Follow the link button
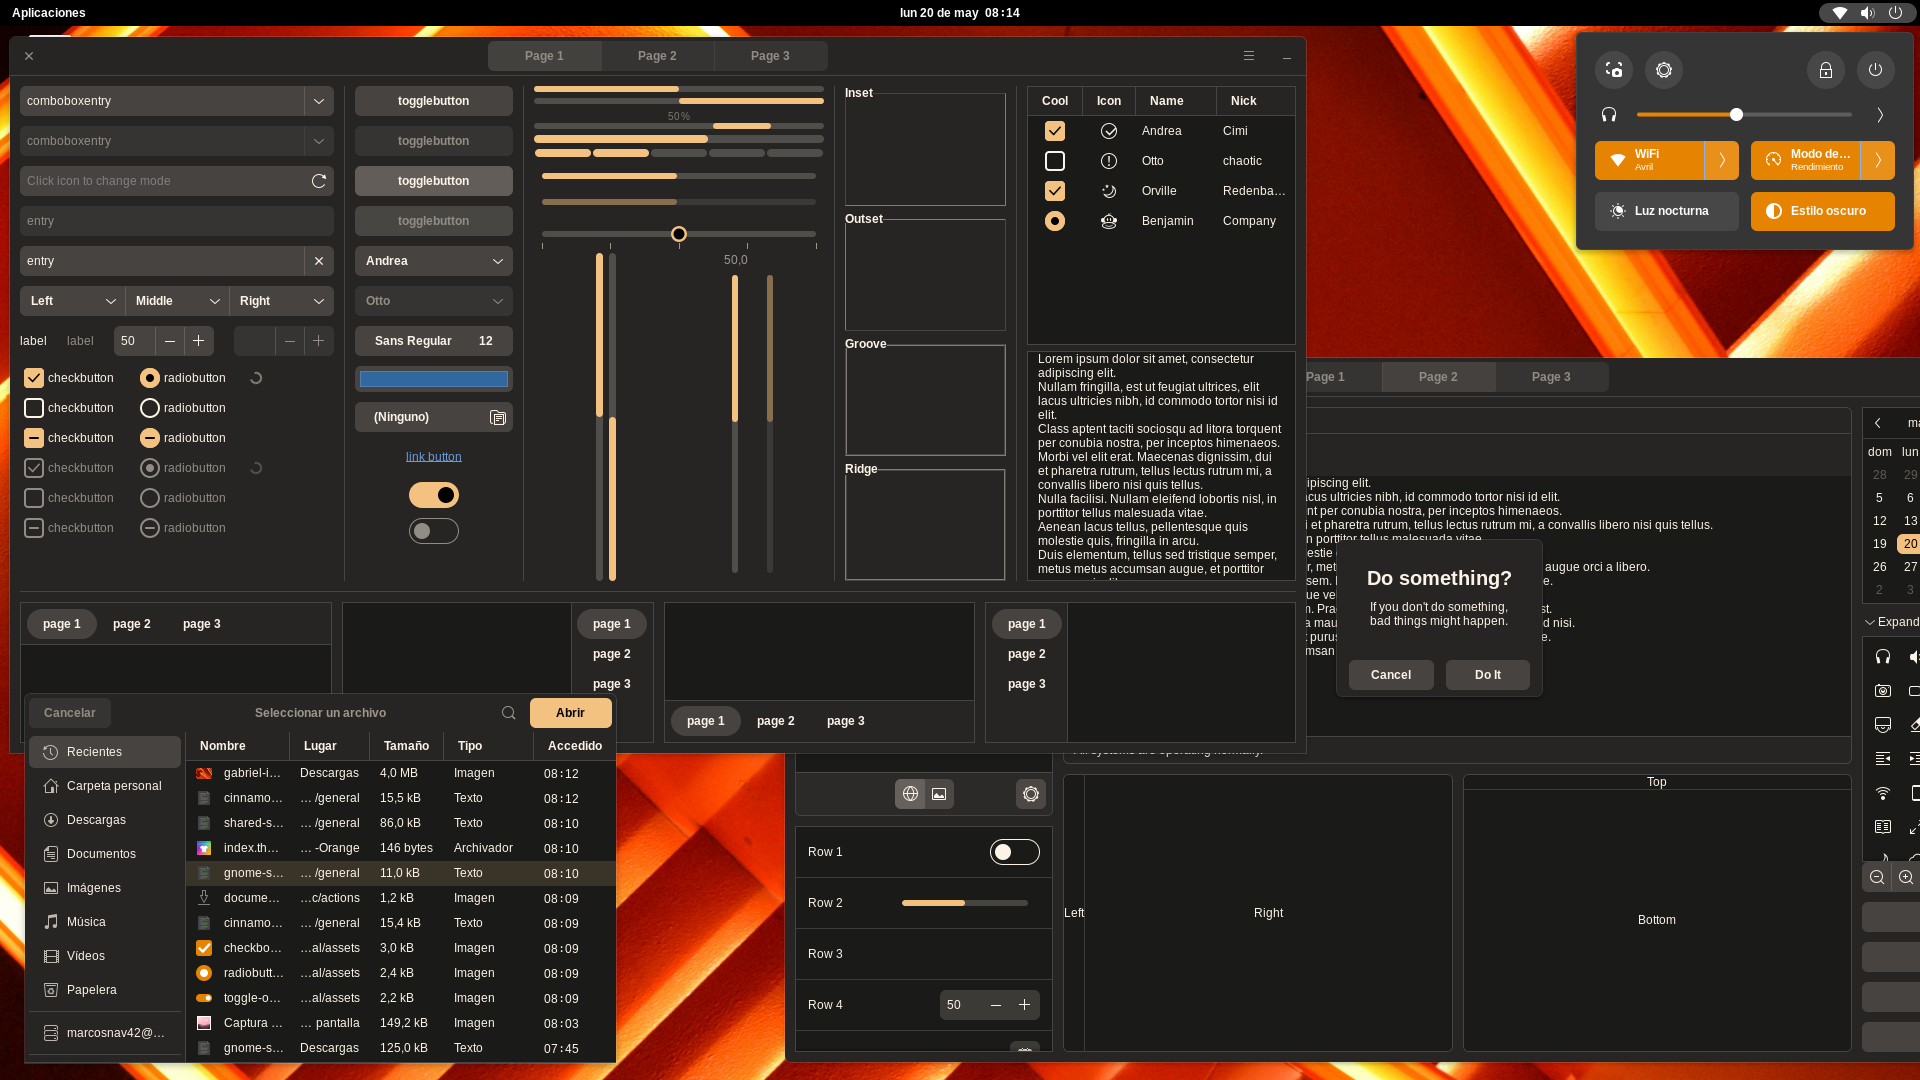This screenshot has width=1920, height=1080. click(x=434, y=457)
